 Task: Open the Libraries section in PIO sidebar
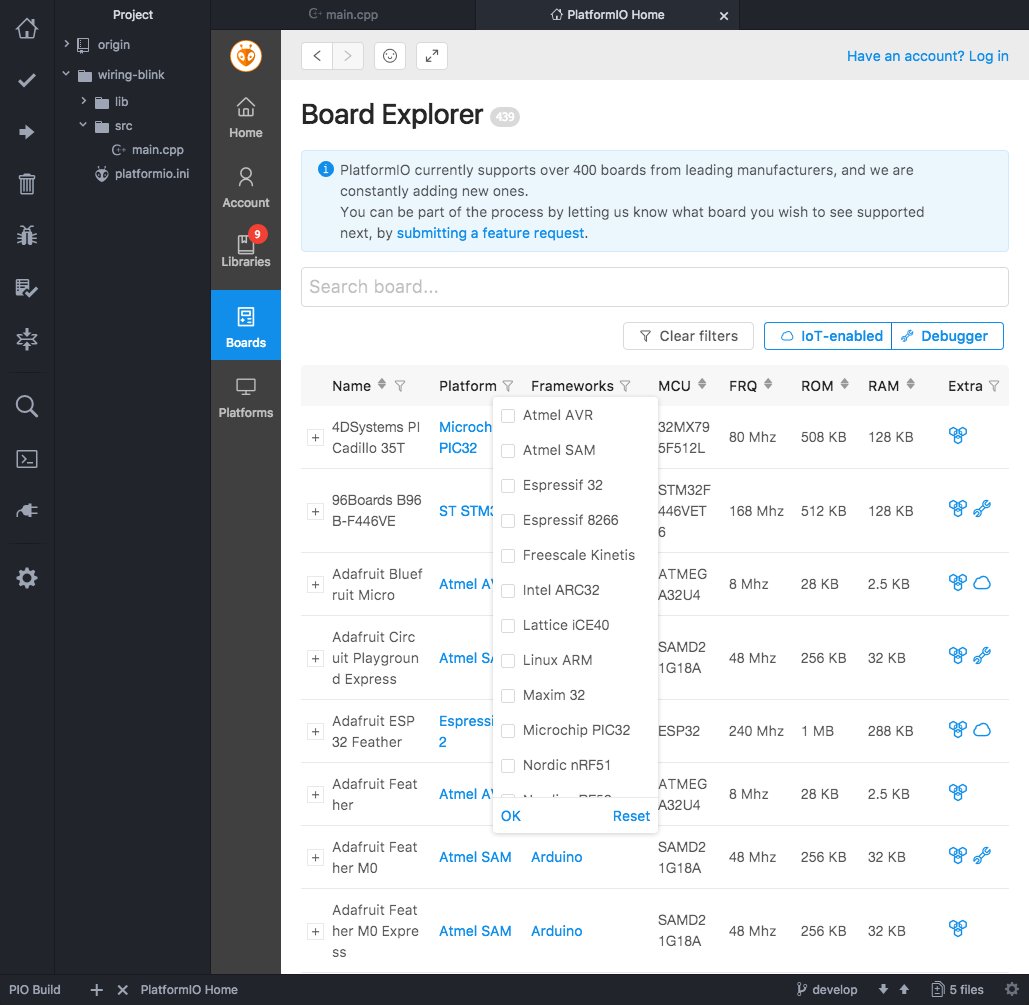[x=246, y=251]
